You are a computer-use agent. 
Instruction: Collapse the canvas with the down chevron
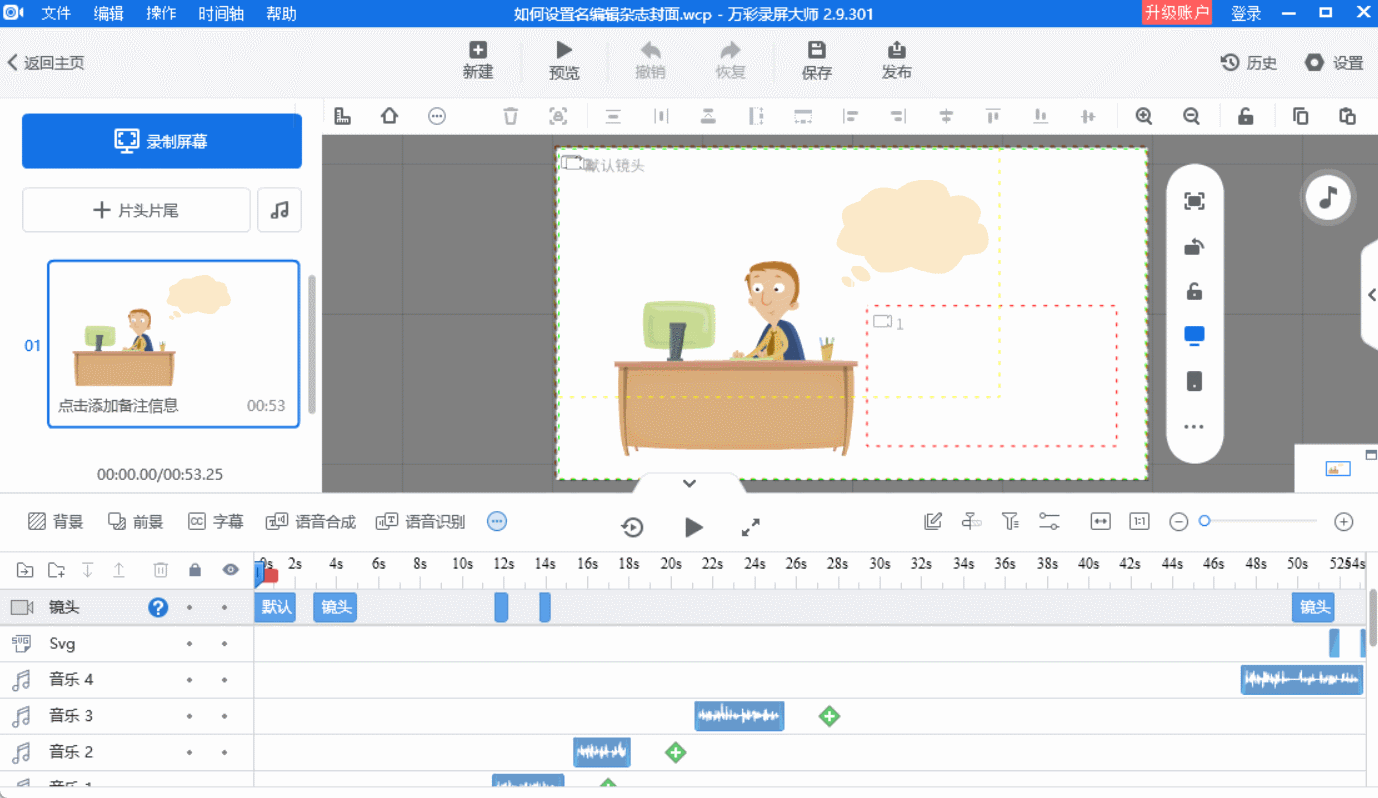click(689, 484)
